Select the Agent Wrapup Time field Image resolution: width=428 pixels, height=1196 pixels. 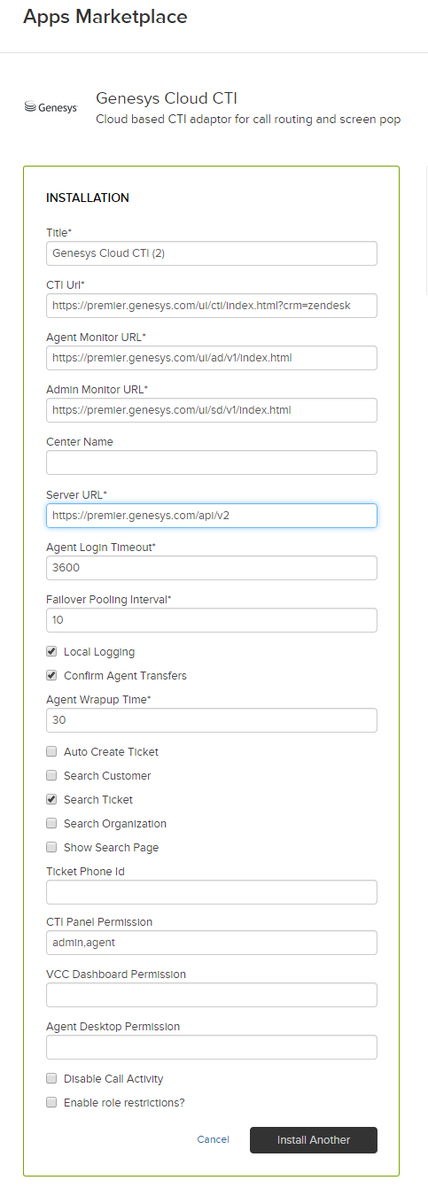point(211,721)
